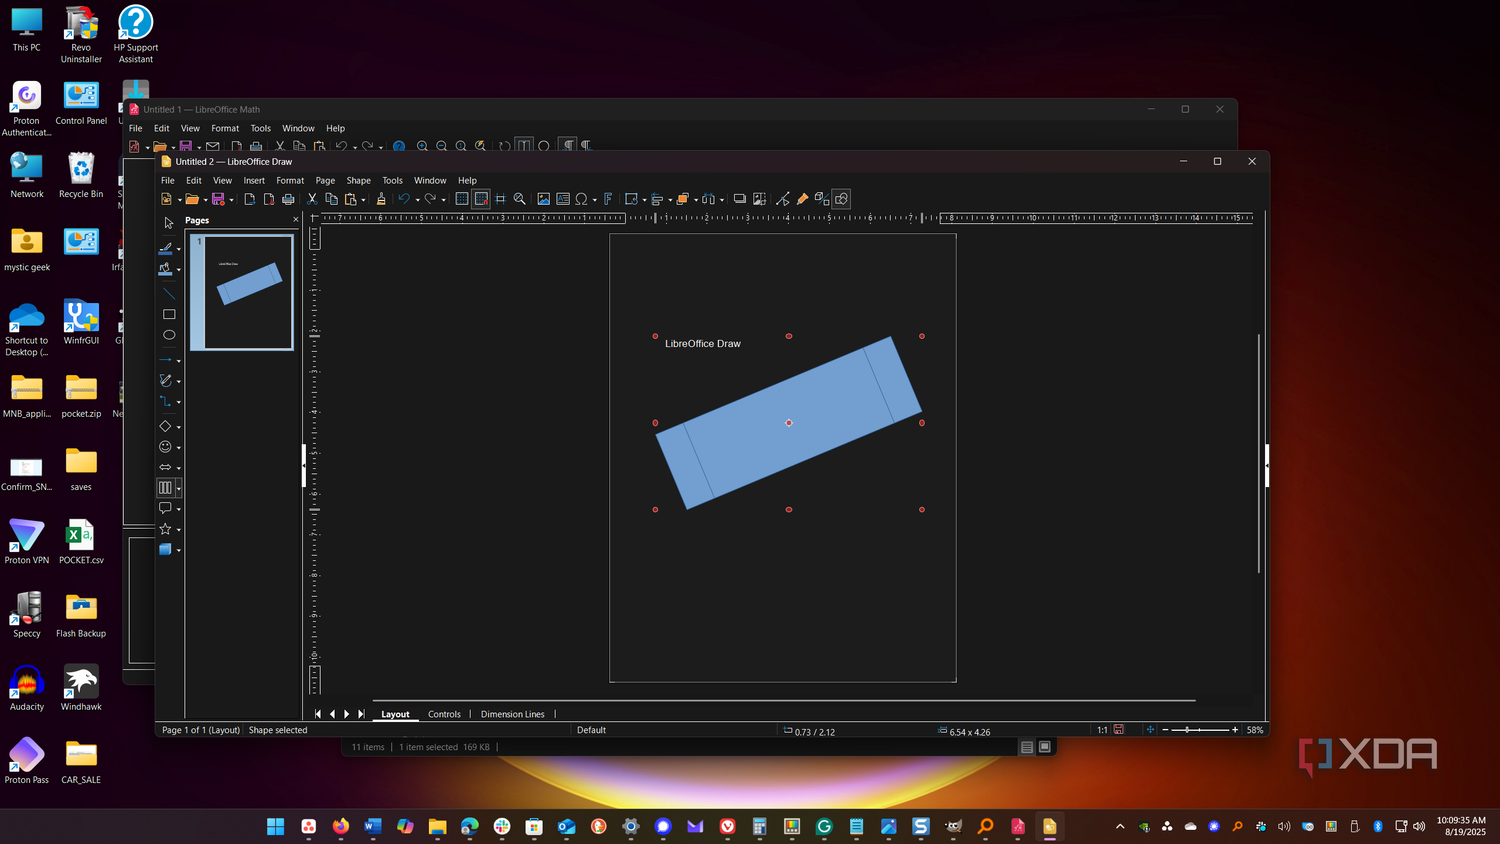Viewport: 1500px width, 844px height.
Task: Click the zoom slider in status bar
Action: [x=1200, y=730]
